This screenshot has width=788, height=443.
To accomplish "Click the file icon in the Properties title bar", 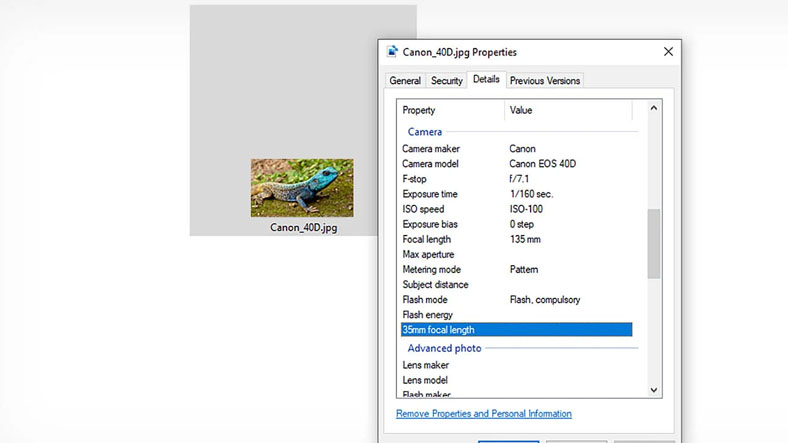I will (x=392, y=52).
